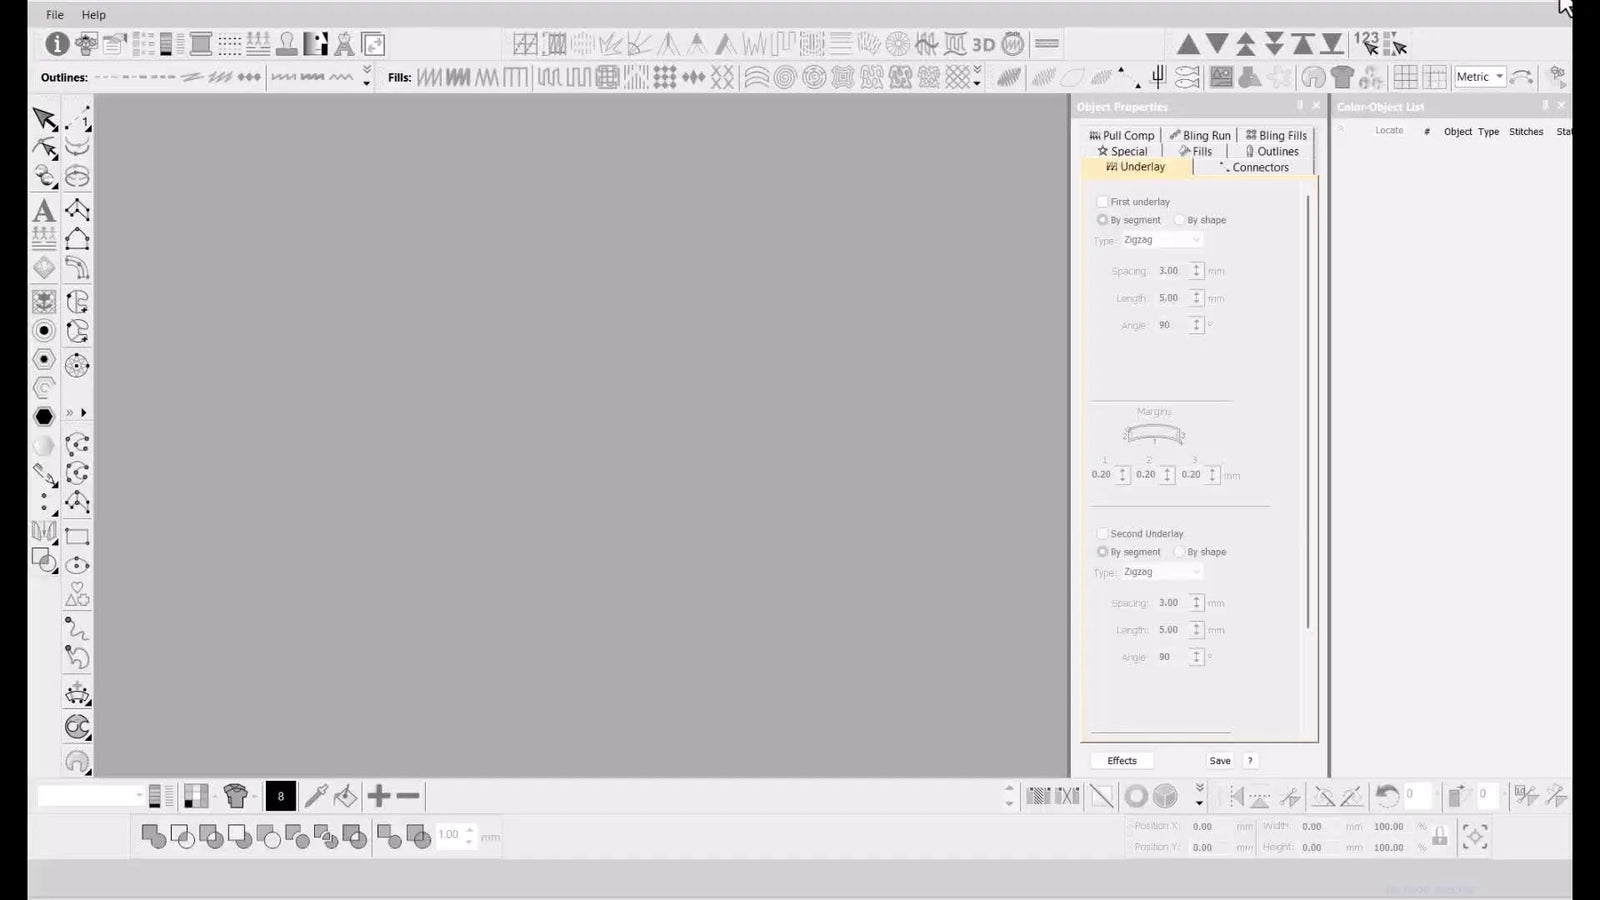Viewport: 1600px width, 900px height.
Task: Click the plus icon to add a color
Action: [x=378, y=796]
